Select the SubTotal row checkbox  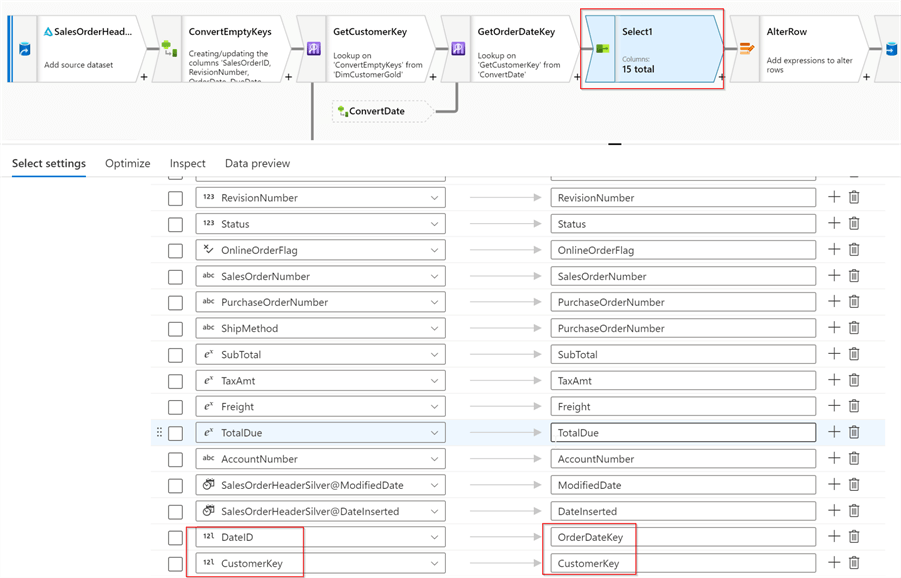click(175, 355)
